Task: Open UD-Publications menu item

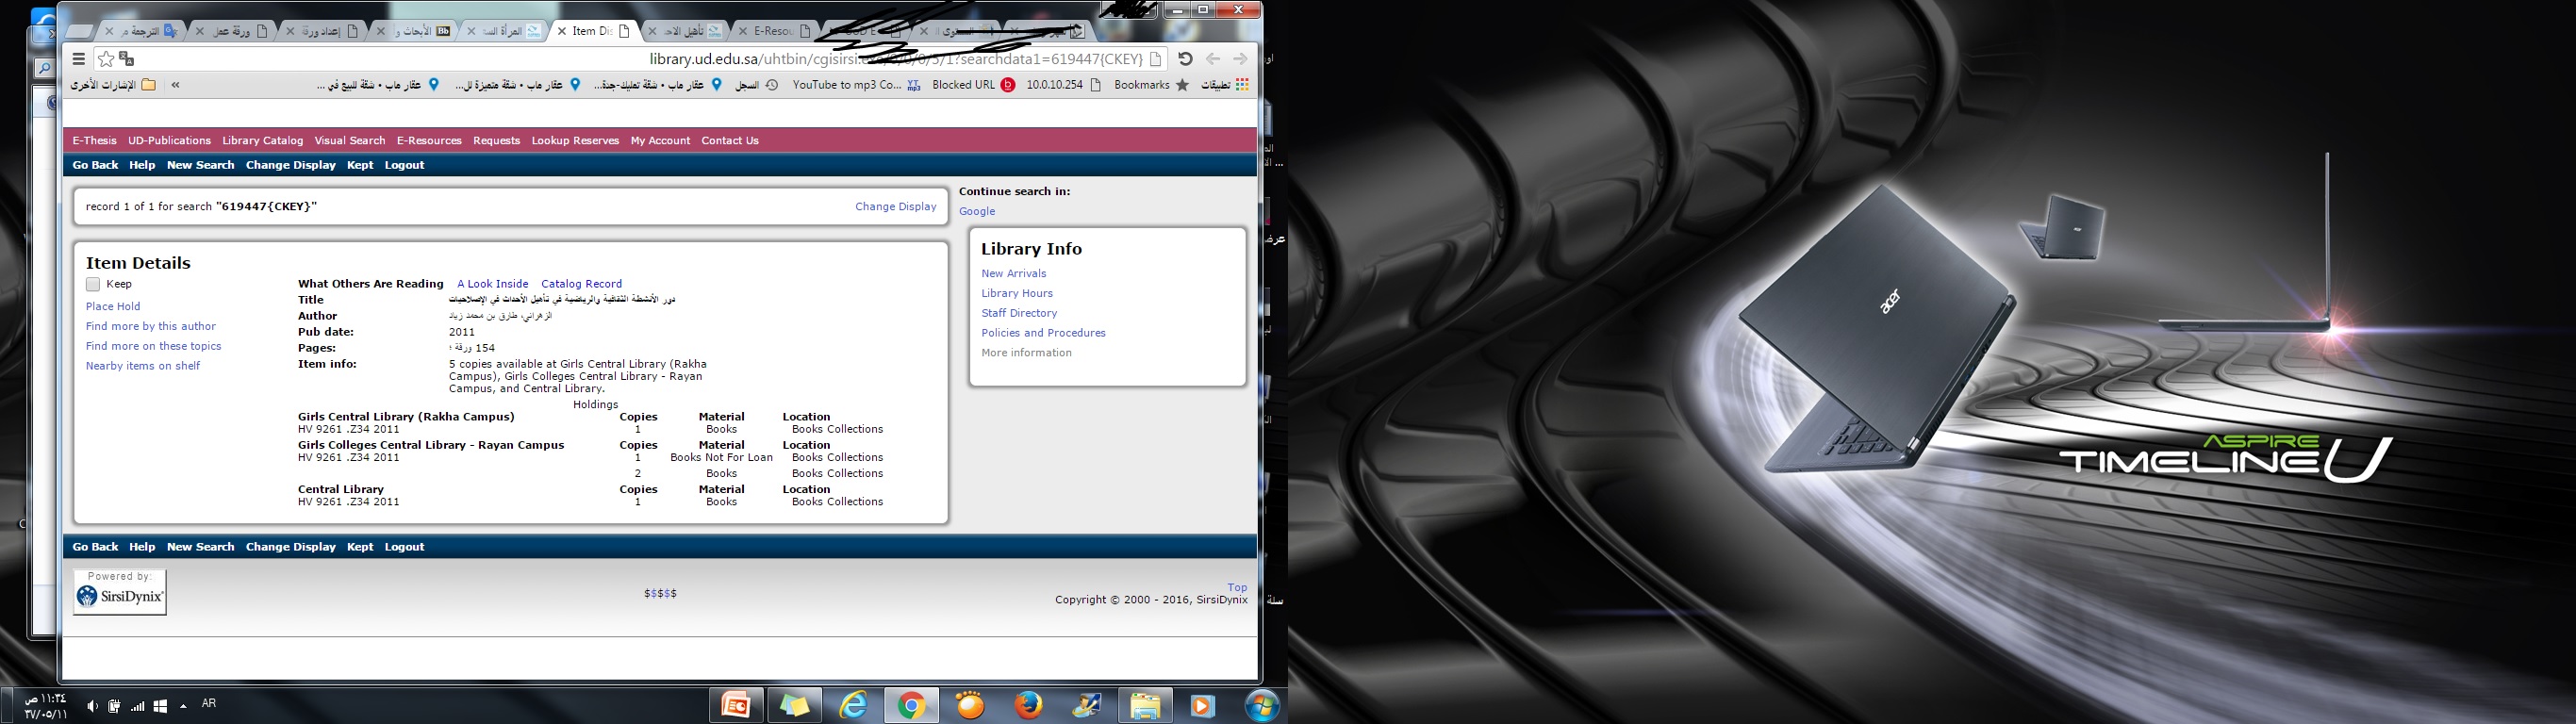Action: click(169, 141)
